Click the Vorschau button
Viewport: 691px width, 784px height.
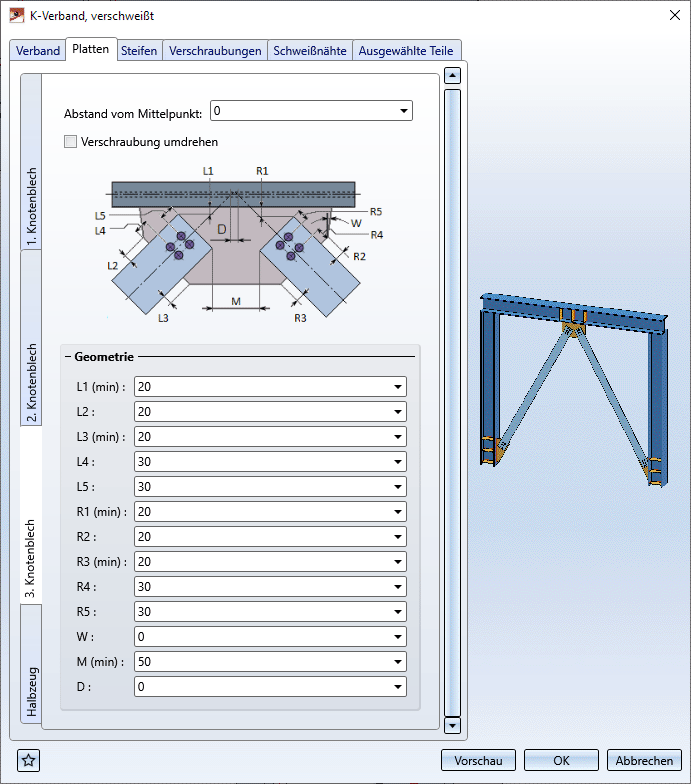[x=478, y=760]
